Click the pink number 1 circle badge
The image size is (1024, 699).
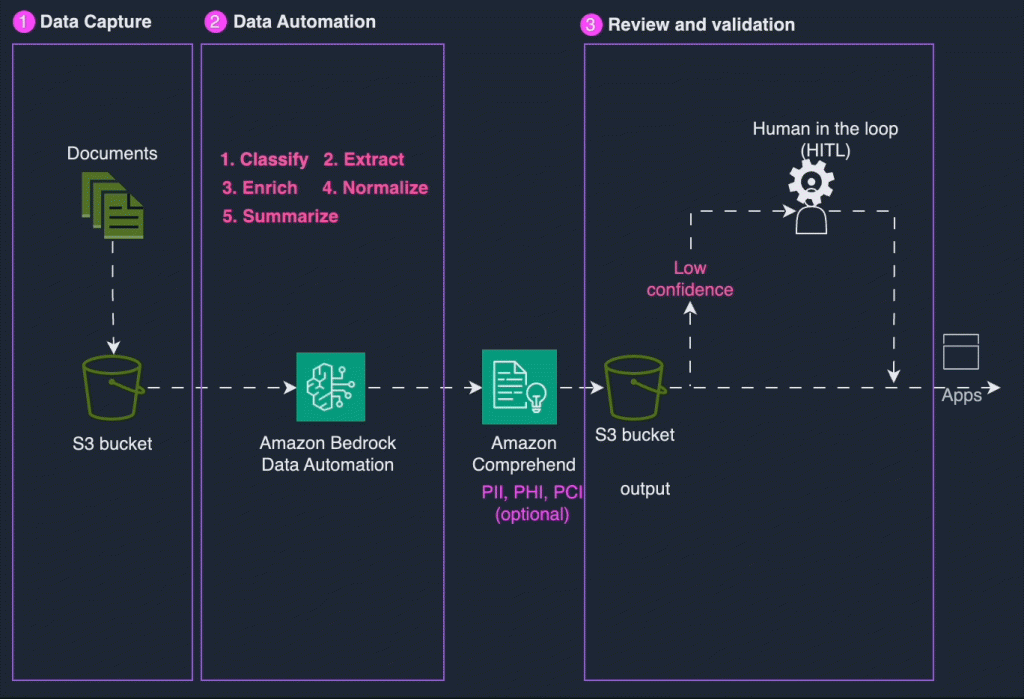click(23, 23)
